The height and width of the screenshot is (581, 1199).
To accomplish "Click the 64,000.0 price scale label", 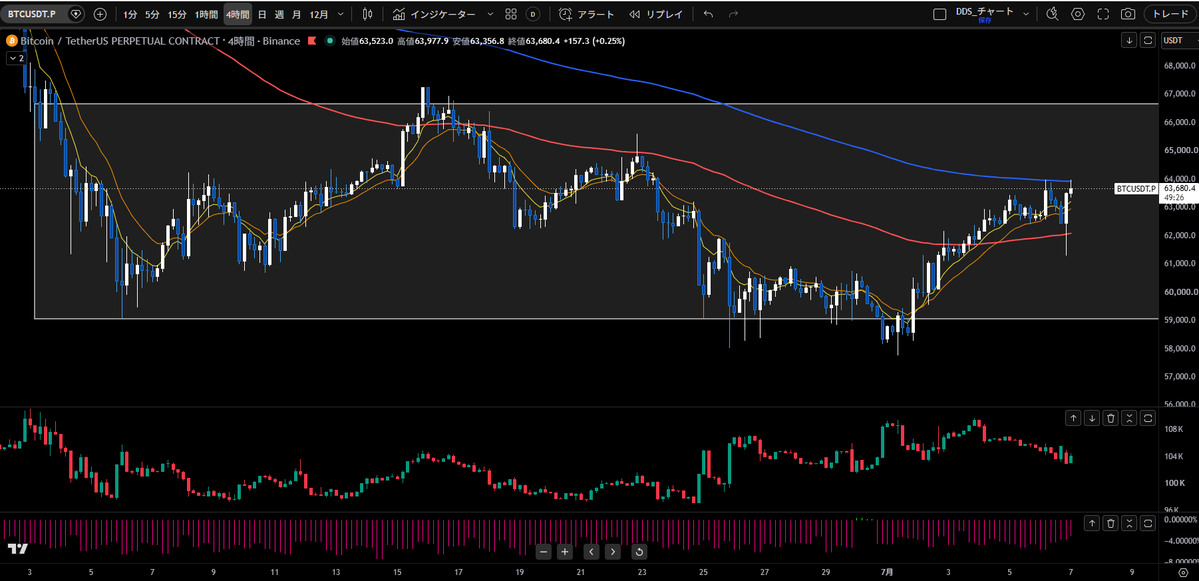I will pos(1179,179).
